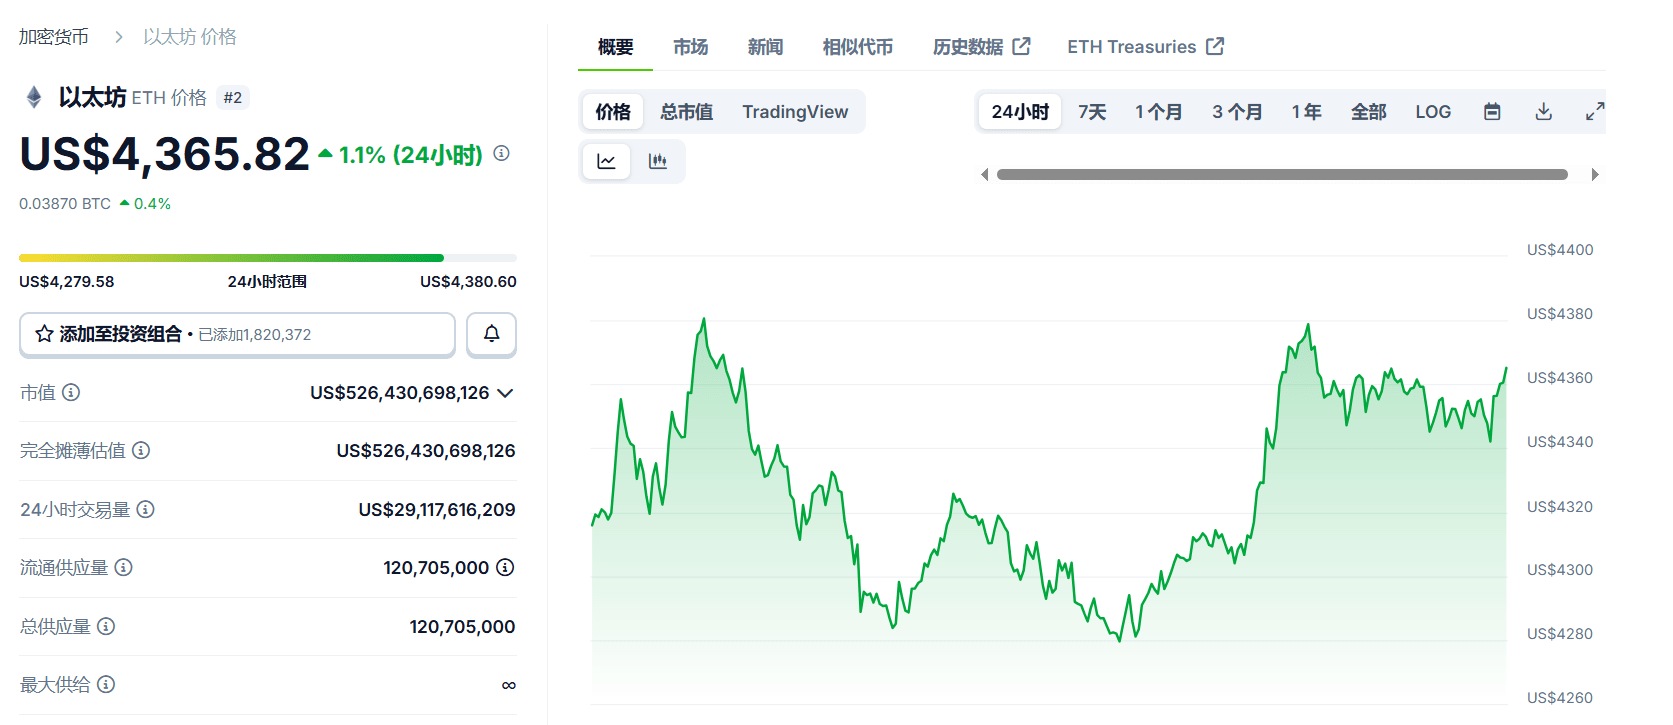The width and height of the screenshot is (1673, 725).
Task: Open the 概要 tab
Action: pyautogui.click(x=615, y=47)
